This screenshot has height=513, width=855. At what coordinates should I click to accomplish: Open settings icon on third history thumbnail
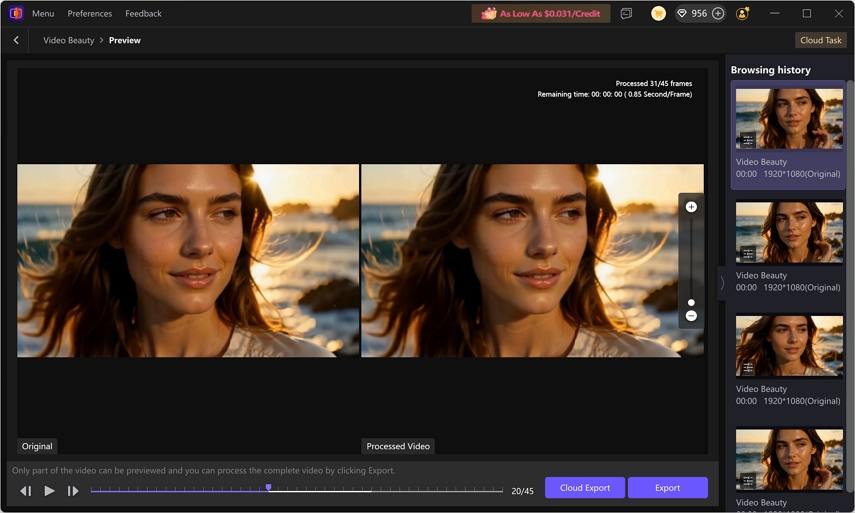click(x=748, y=367)
